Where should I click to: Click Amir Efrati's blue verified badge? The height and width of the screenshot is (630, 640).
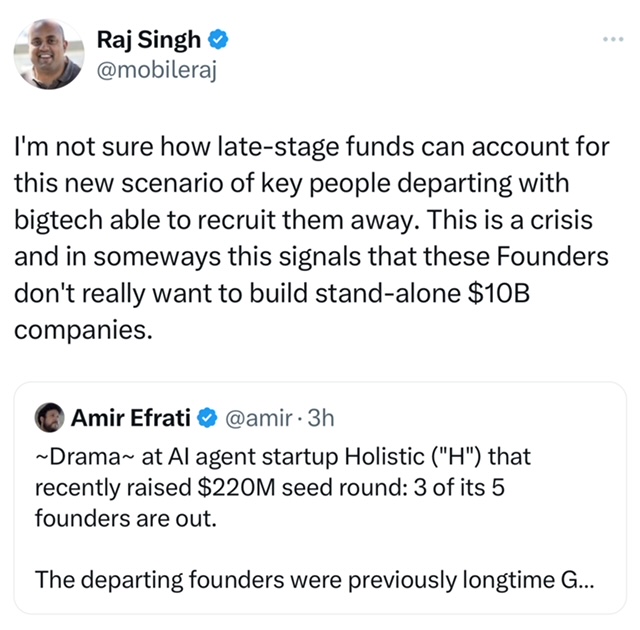205,417
